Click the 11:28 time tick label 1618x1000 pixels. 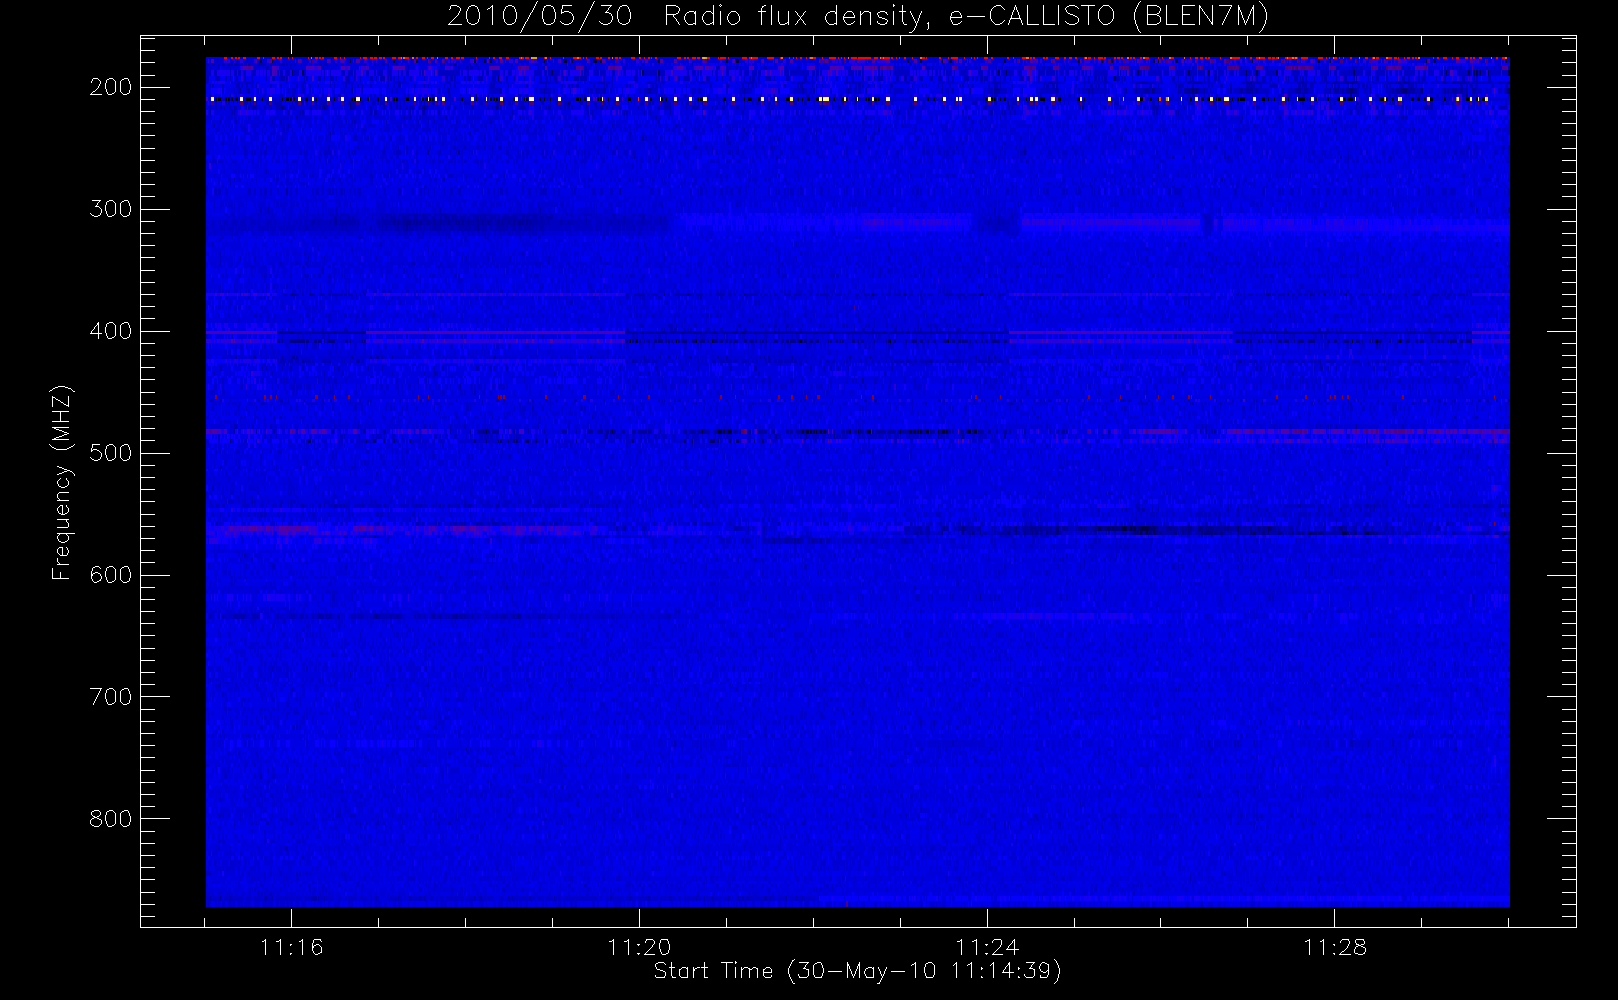coord(1335,947)
